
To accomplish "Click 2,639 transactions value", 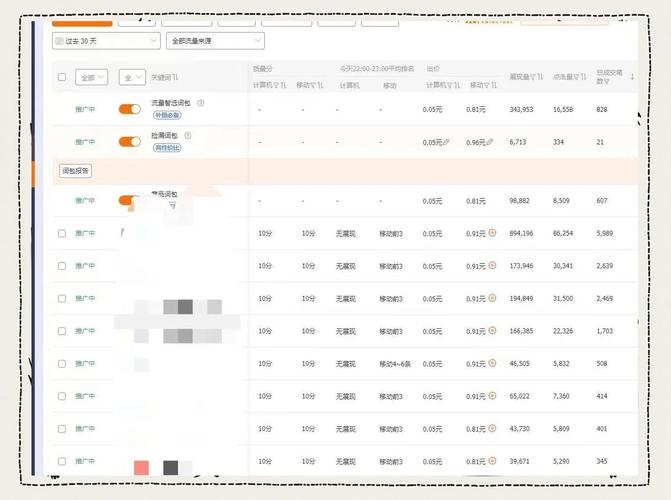I will click(x=605, y=266).
